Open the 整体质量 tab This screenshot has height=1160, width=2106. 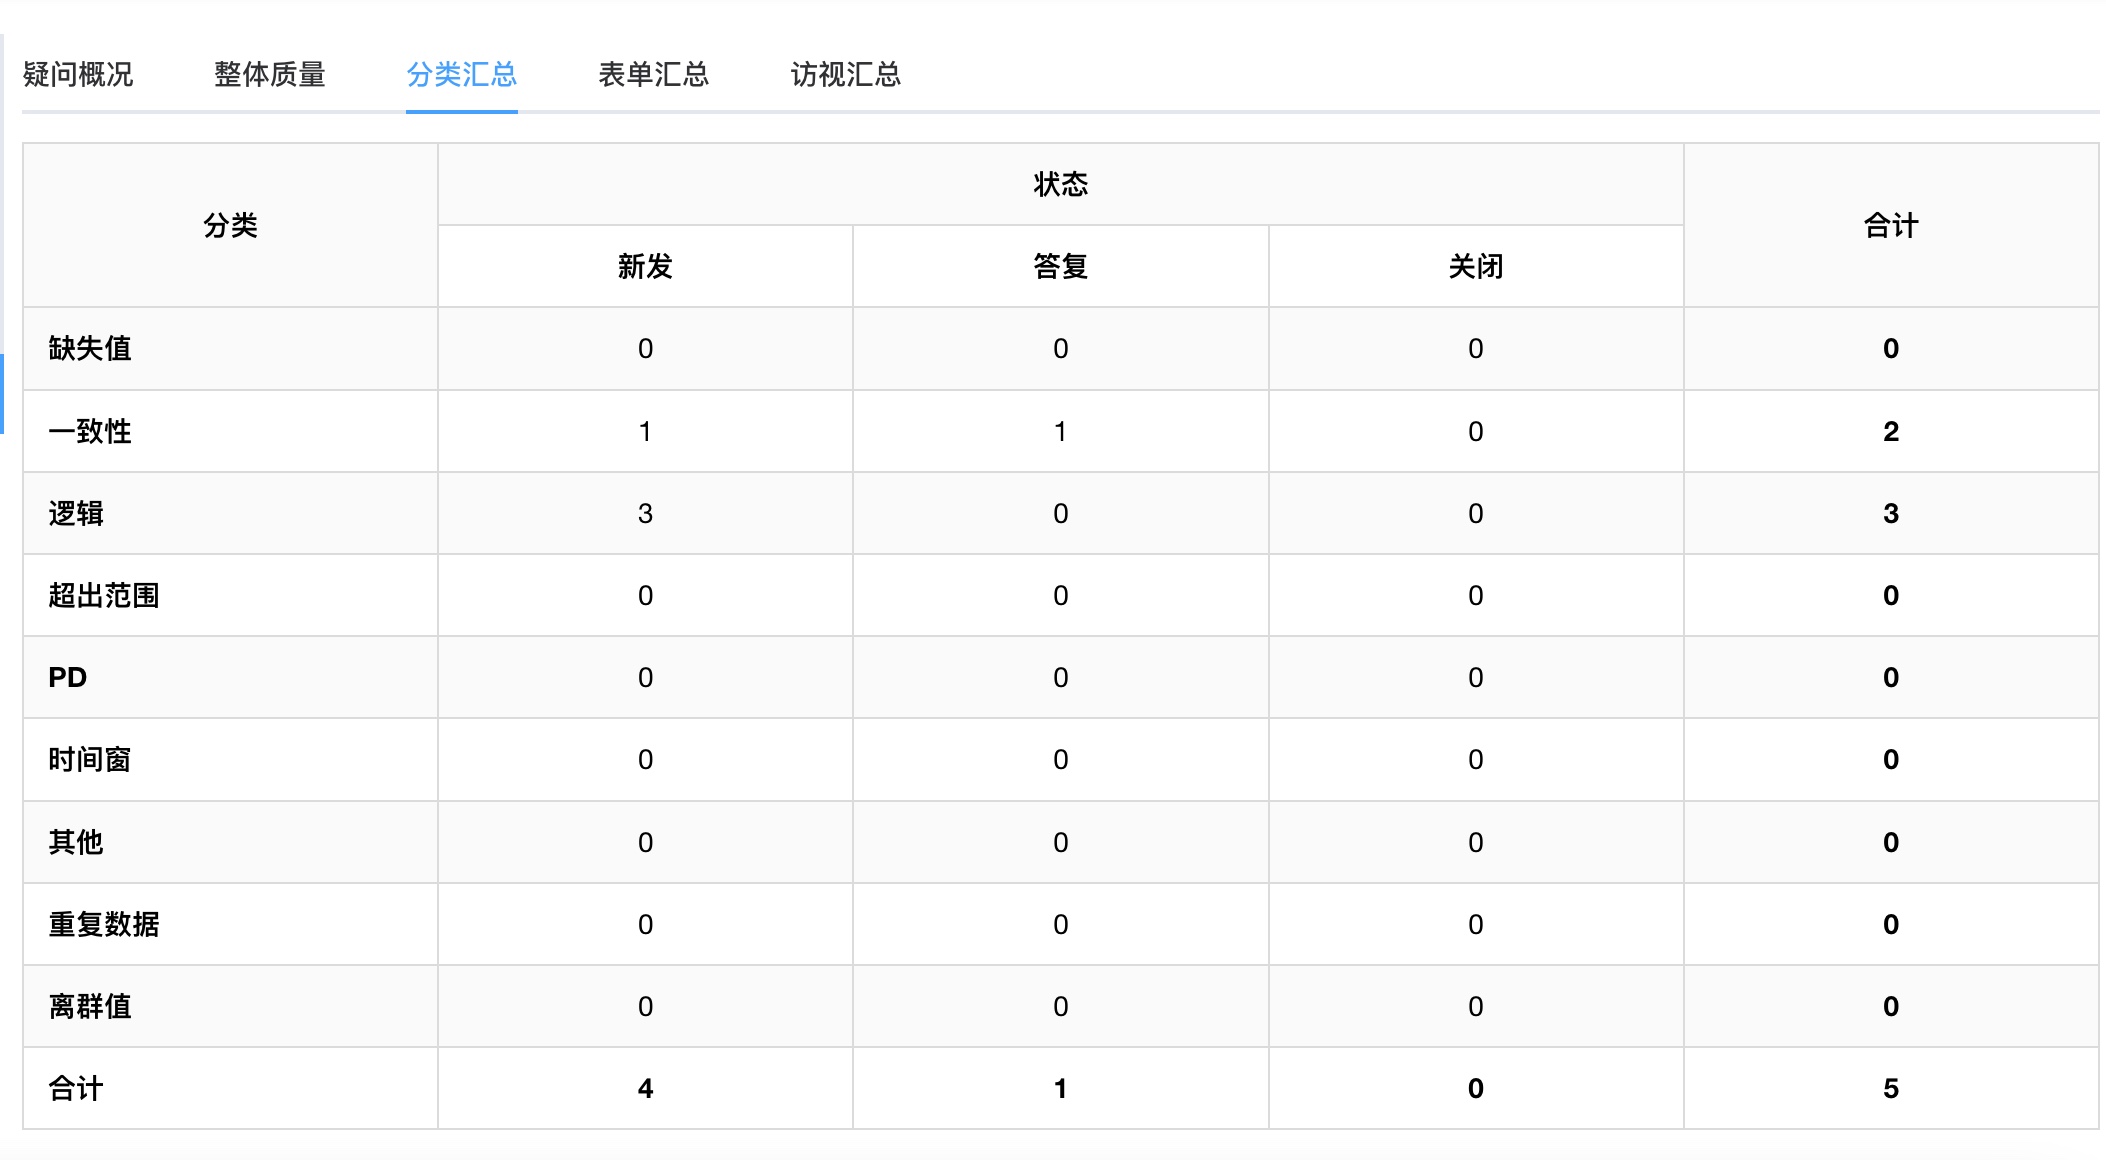pos(270,75)
